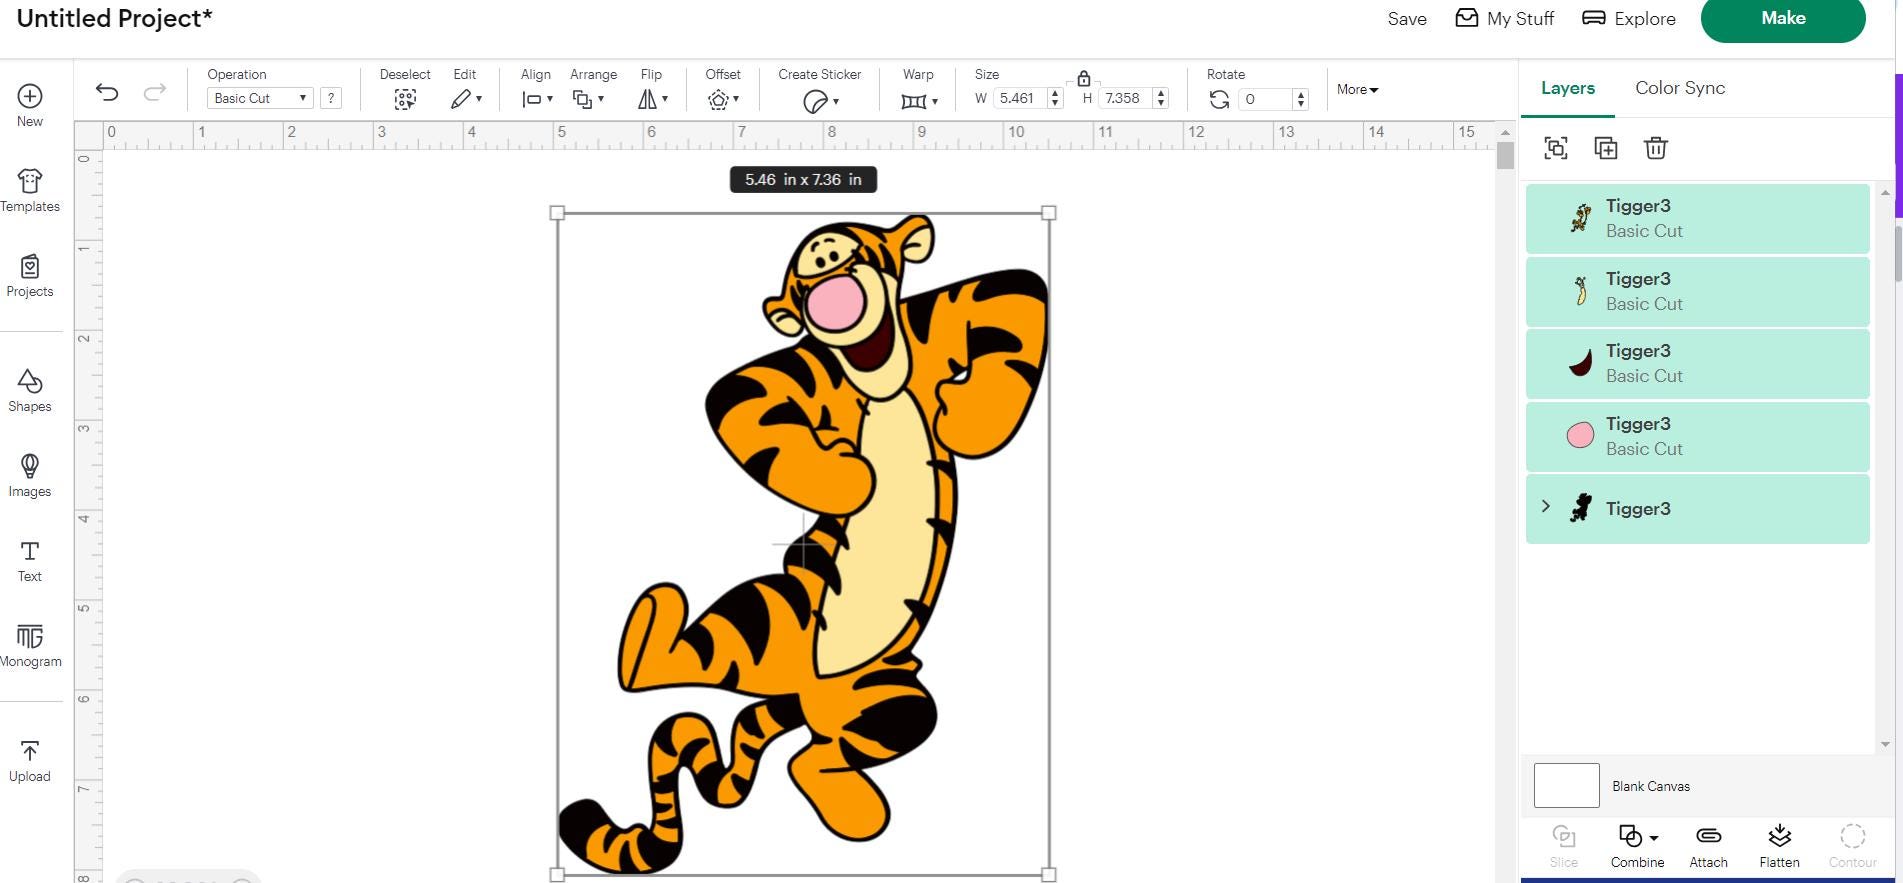
Task: Open Projects in the sidebar
Action: point(30,276)
